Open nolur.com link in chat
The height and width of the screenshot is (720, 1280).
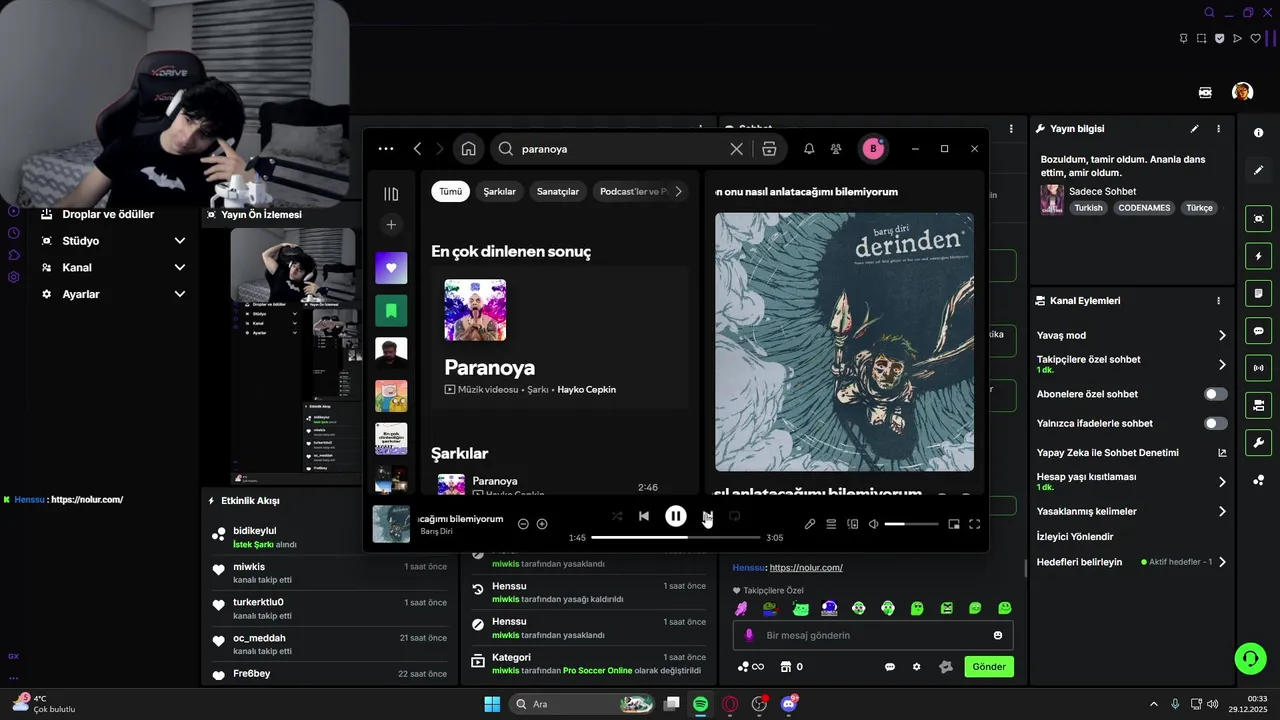pyautogui.click(x=806, y=567)
